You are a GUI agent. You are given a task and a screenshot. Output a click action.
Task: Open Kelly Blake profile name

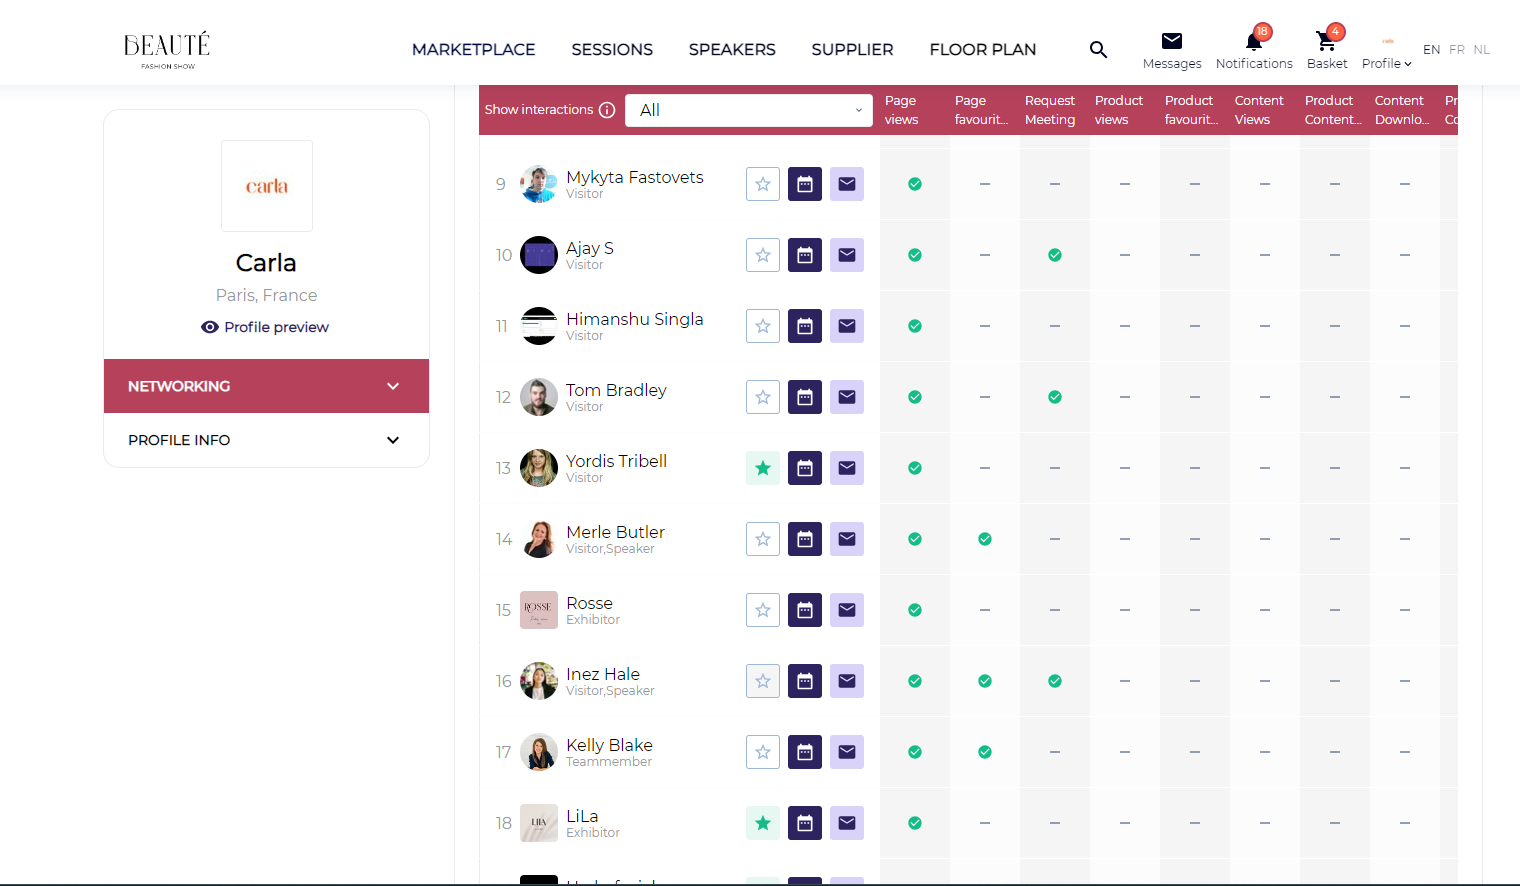click(609, 745)
